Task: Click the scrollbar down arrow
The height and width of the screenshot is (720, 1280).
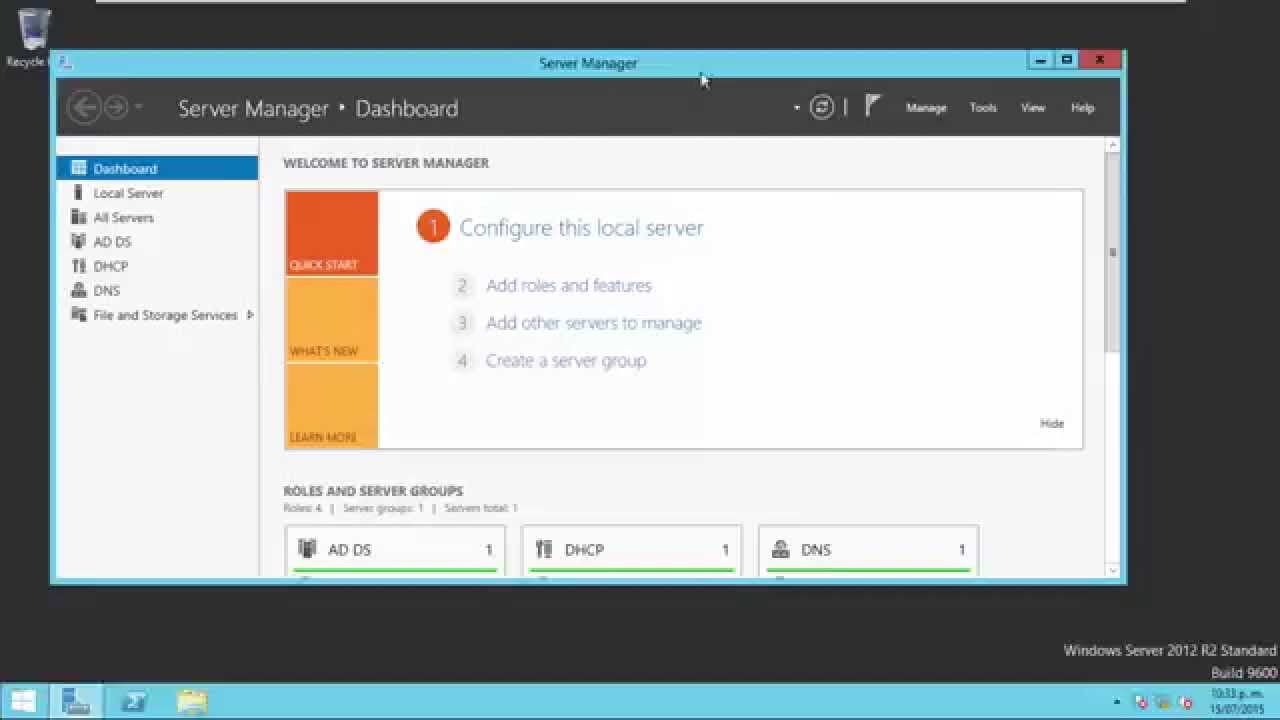Action: pyautogui.click(x=1112, y=570)
